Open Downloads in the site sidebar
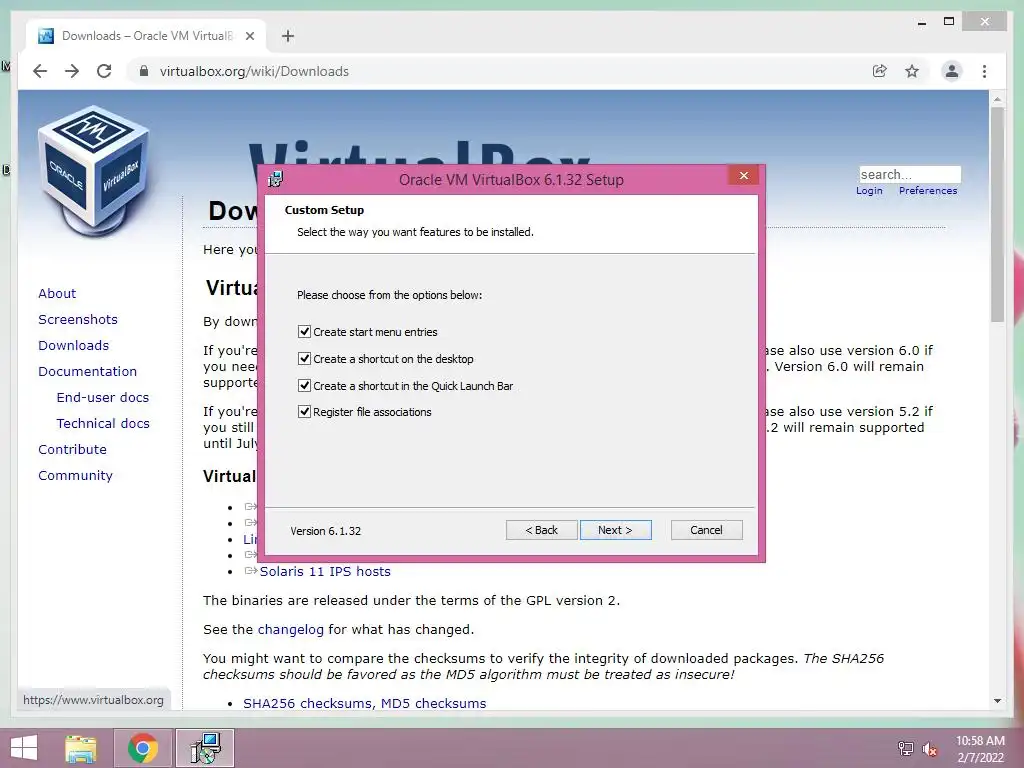Screen dimensions: 1024x768 pos(74,345)
